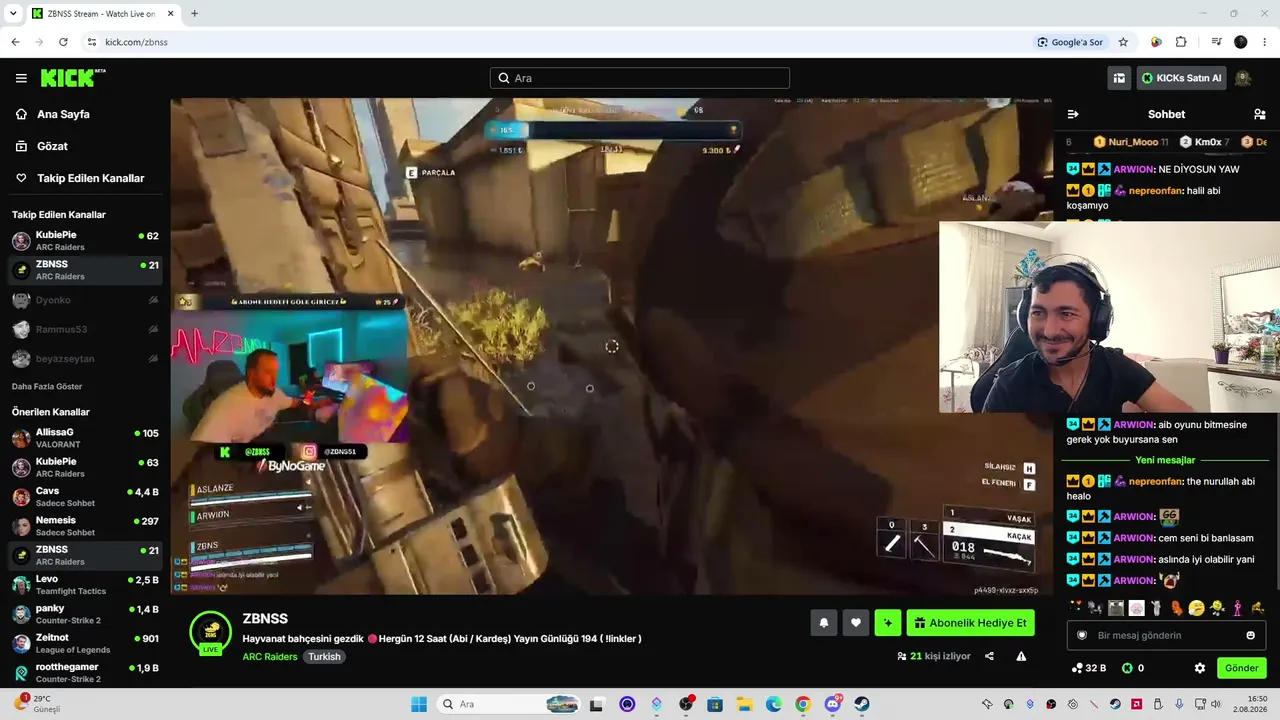1280x720 pixels.
Task: Select the beyazseytan channel
Action: pyautogui.click(x=85, y=358)
